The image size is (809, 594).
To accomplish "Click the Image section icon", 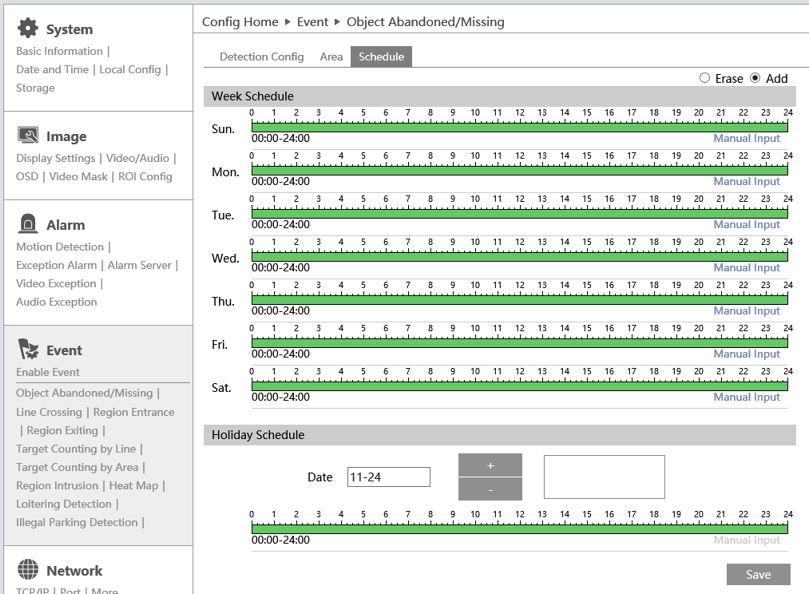I will pyautogui.click(x=28, y=135).
